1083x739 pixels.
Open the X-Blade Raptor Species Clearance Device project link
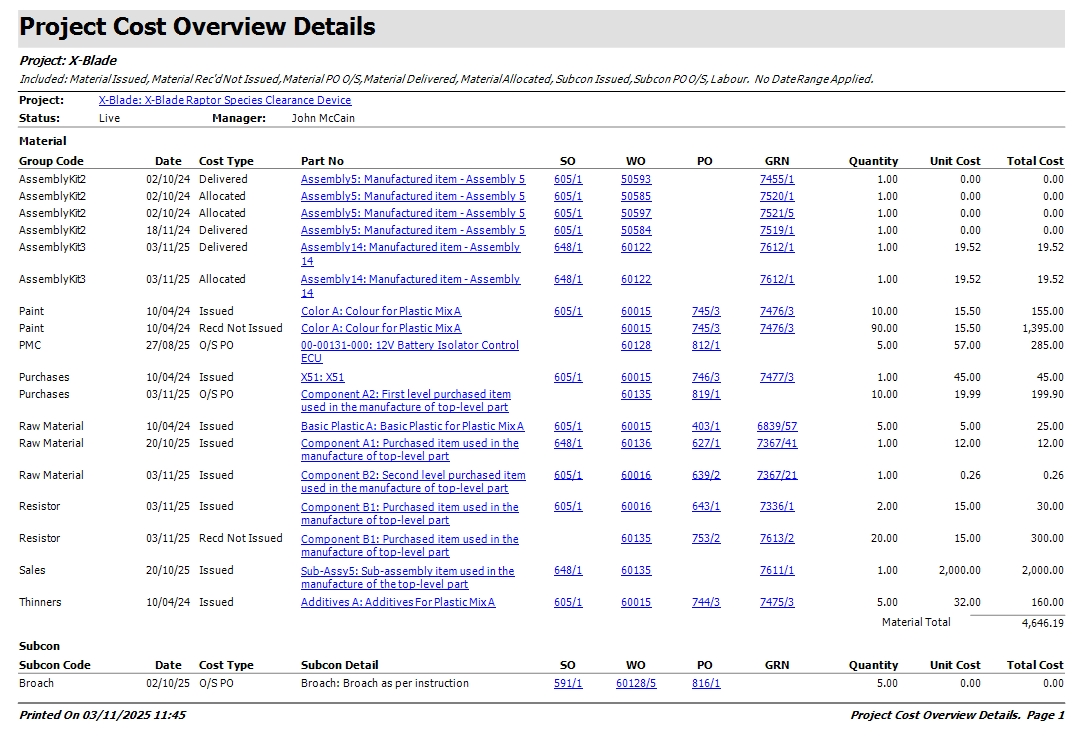click(225, 100)
